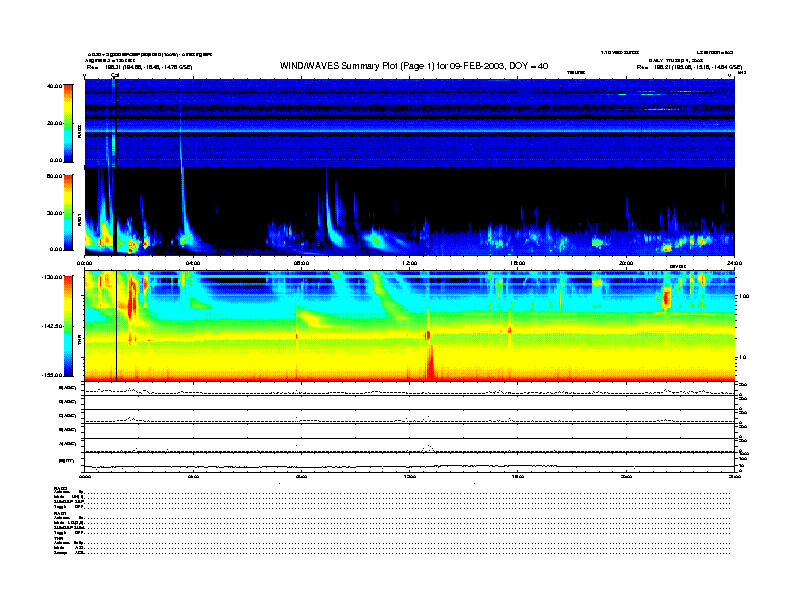Click the -155.00 label on TNR scale
Image resolution: width=792 pixels, height=612 pixels.
click(x=52, y=375)
